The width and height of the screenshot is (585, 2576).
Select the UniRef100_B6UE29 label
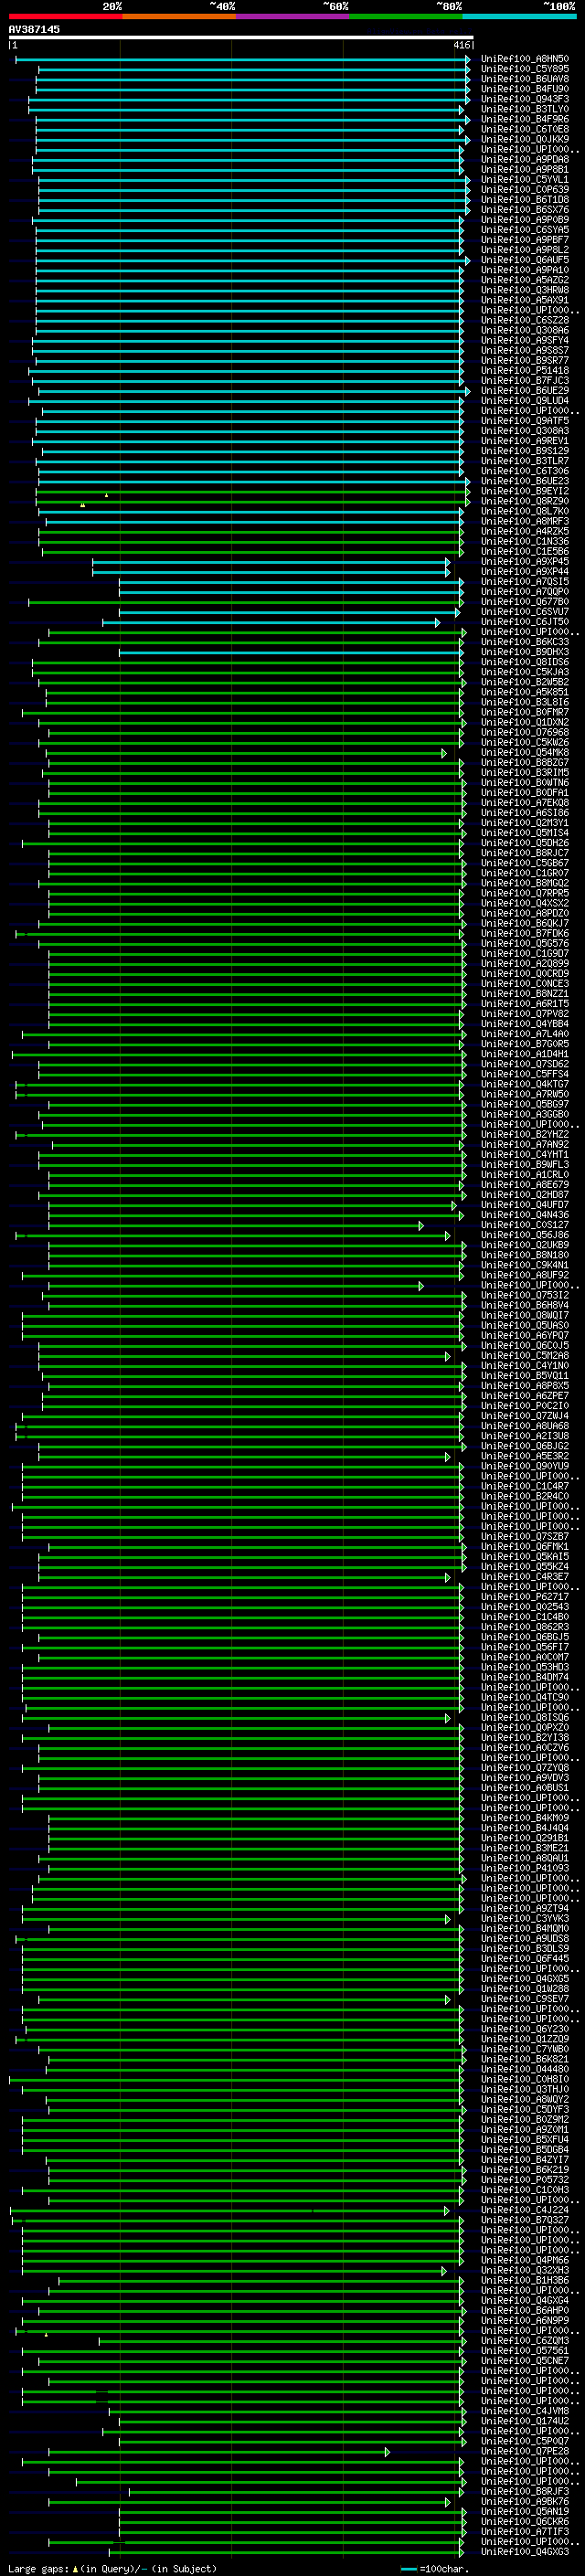click(x=525, y=391)
